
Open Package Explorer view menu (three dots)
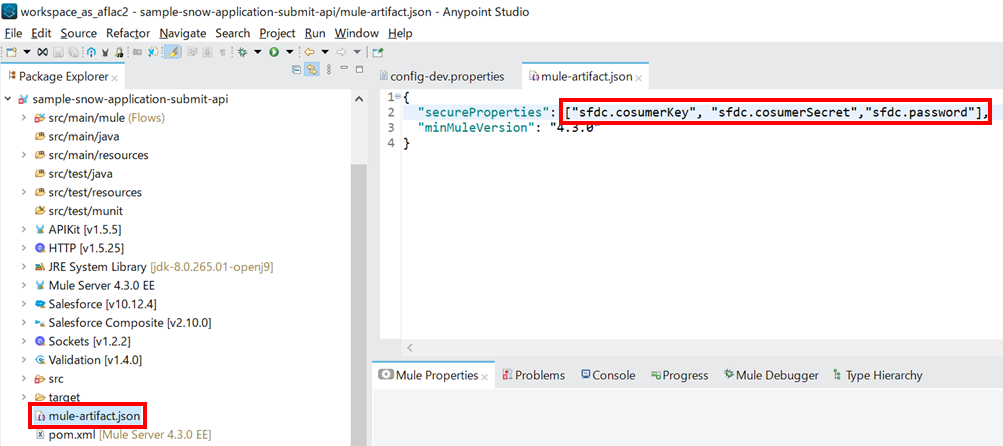327,69
